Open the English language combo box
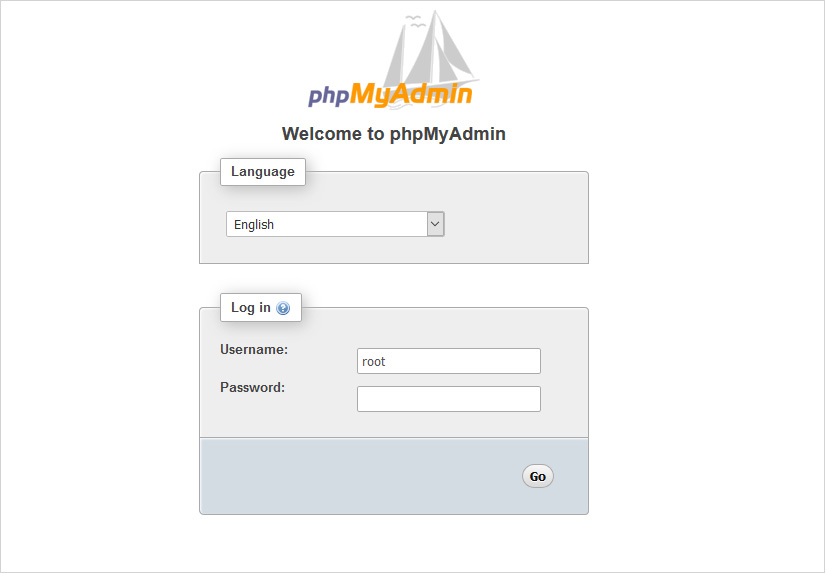 click(335, 224)
